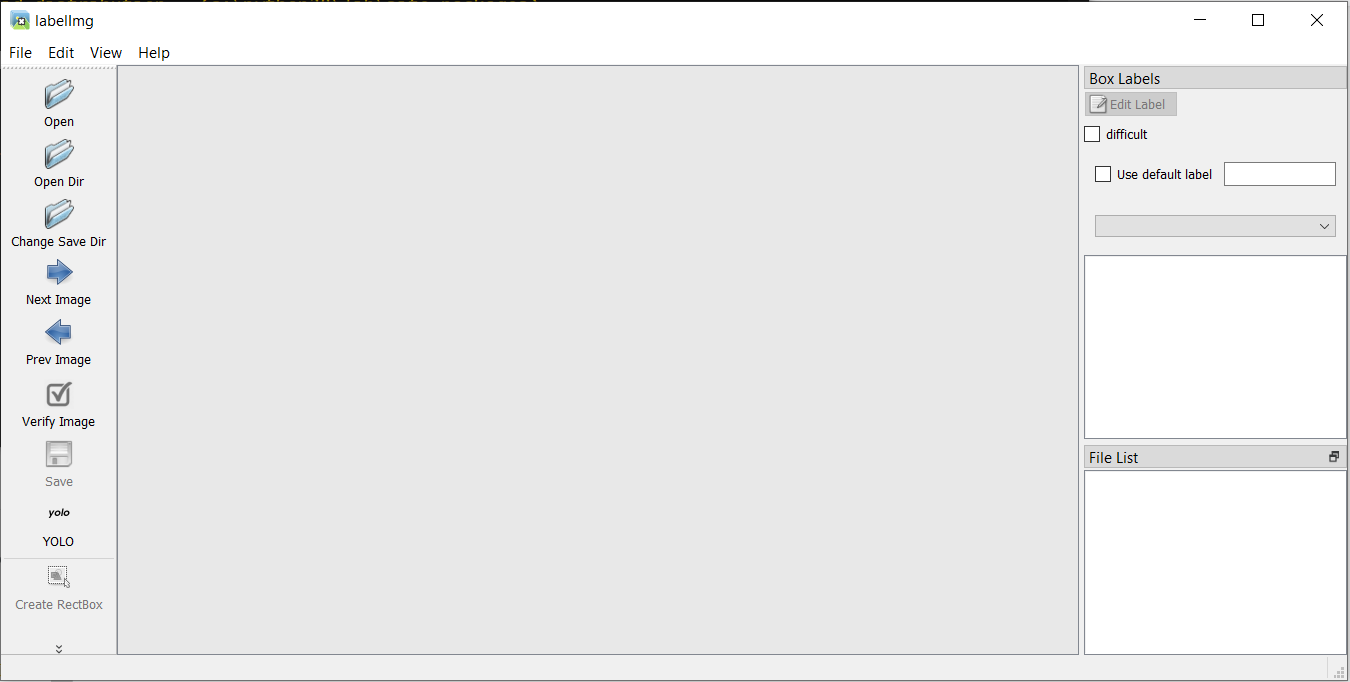Choose the Change Save Dir icon
The width and height of the screenshot is (1350, 682).
coord(59,215)
